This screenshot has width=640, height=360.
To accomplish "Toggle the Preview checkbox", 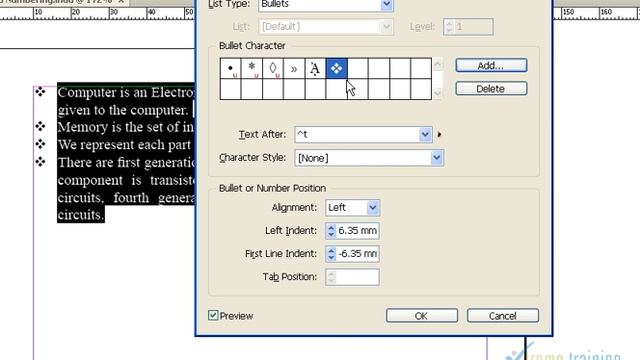I will point(213,315).
